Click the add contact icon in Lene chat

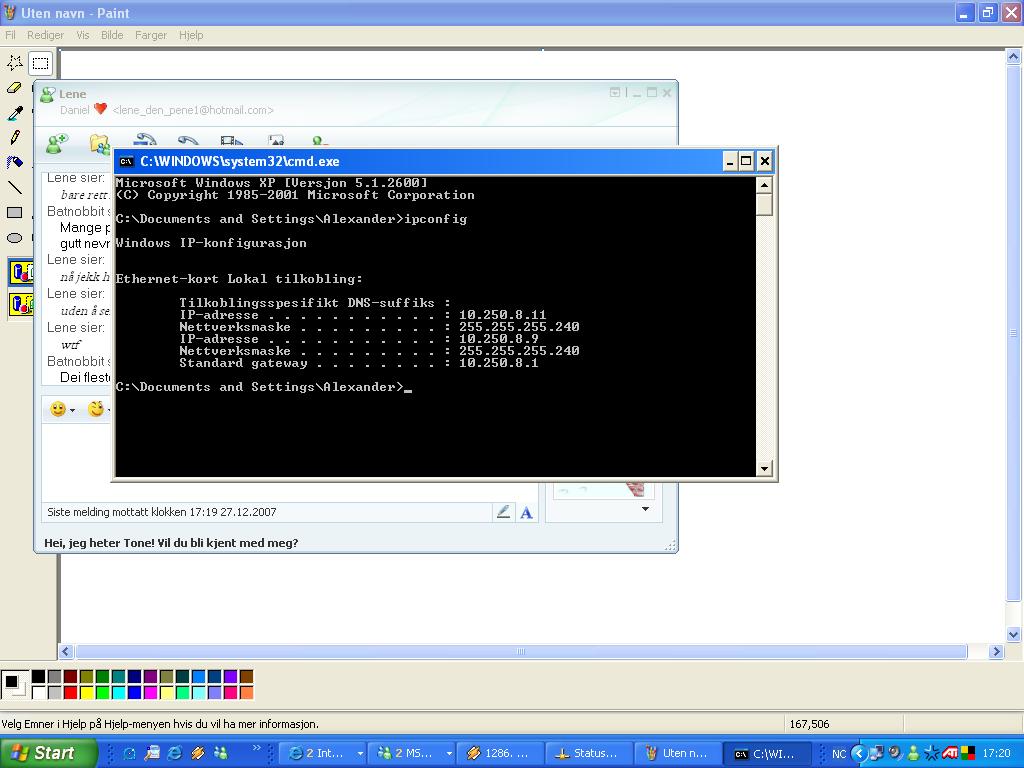tap(57, 142)
